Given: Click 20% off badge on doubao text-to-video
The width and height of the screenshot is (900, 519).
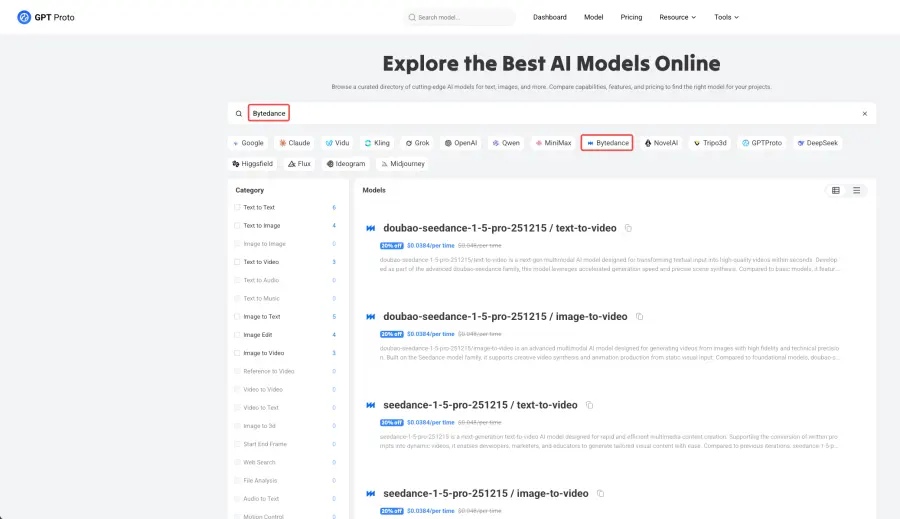Looking at the screenshot, I should pyautogui.click(x=391, y=246).
